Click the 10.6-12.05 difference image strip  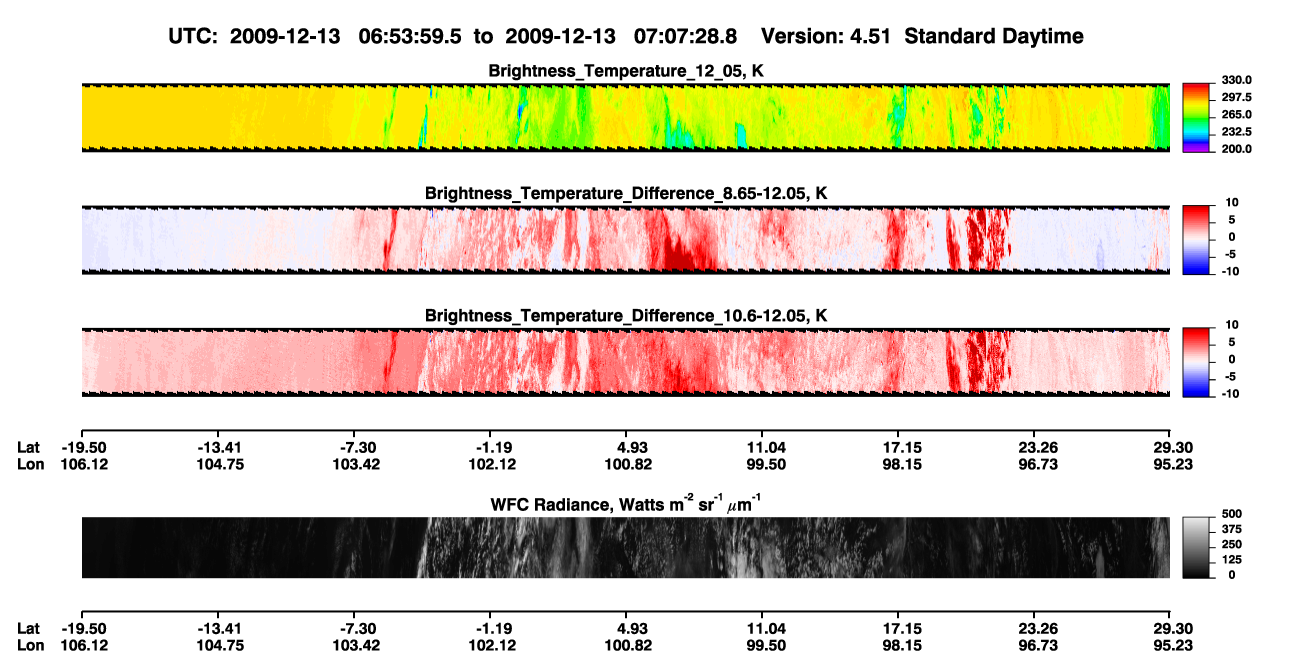[x=625, y=362]
